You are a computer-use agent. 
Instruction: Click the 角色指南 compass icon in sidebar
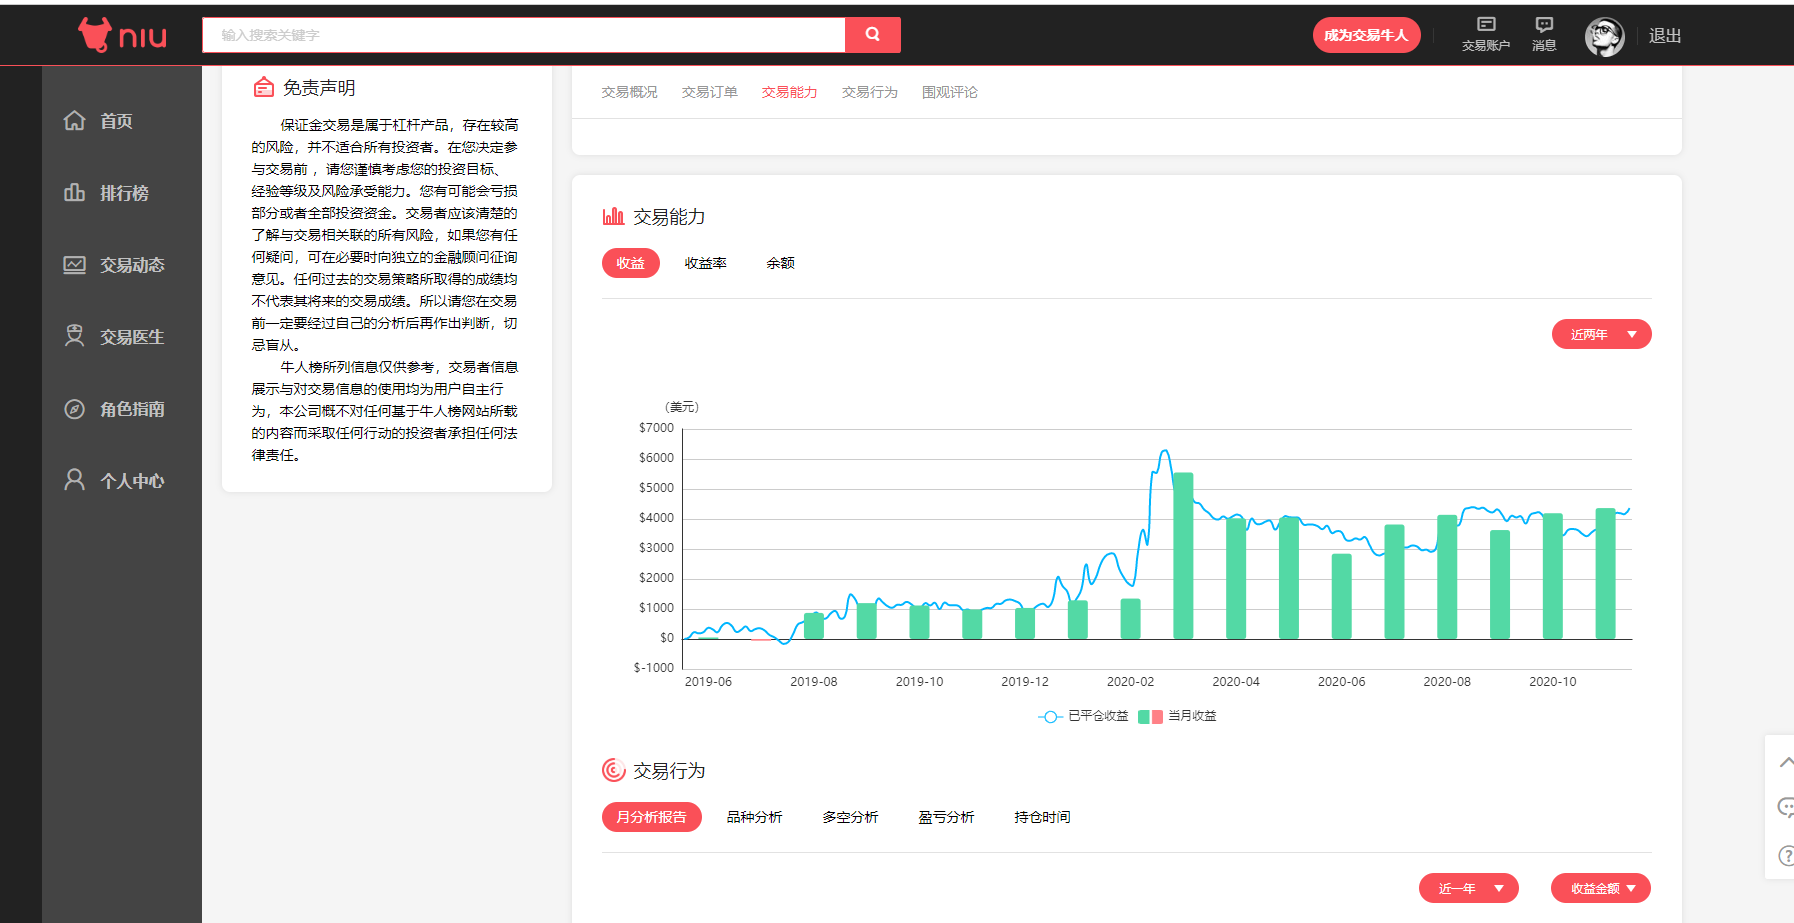point(74,409)
